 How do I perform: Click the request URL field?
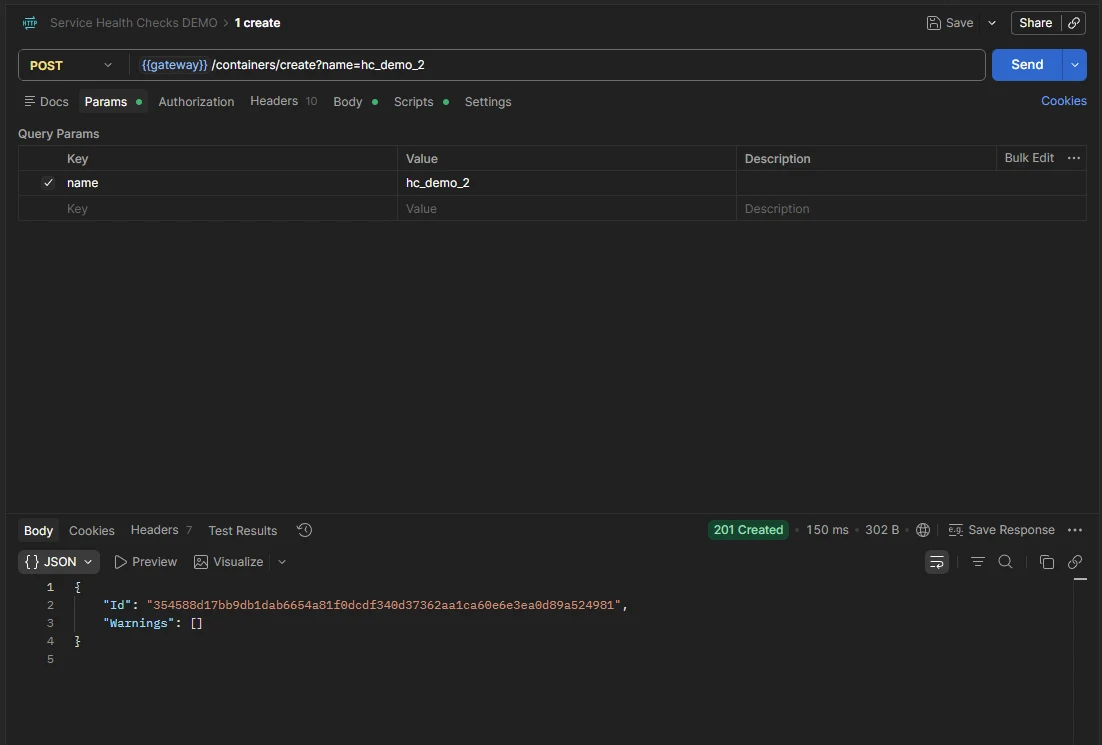pos(557,65)
